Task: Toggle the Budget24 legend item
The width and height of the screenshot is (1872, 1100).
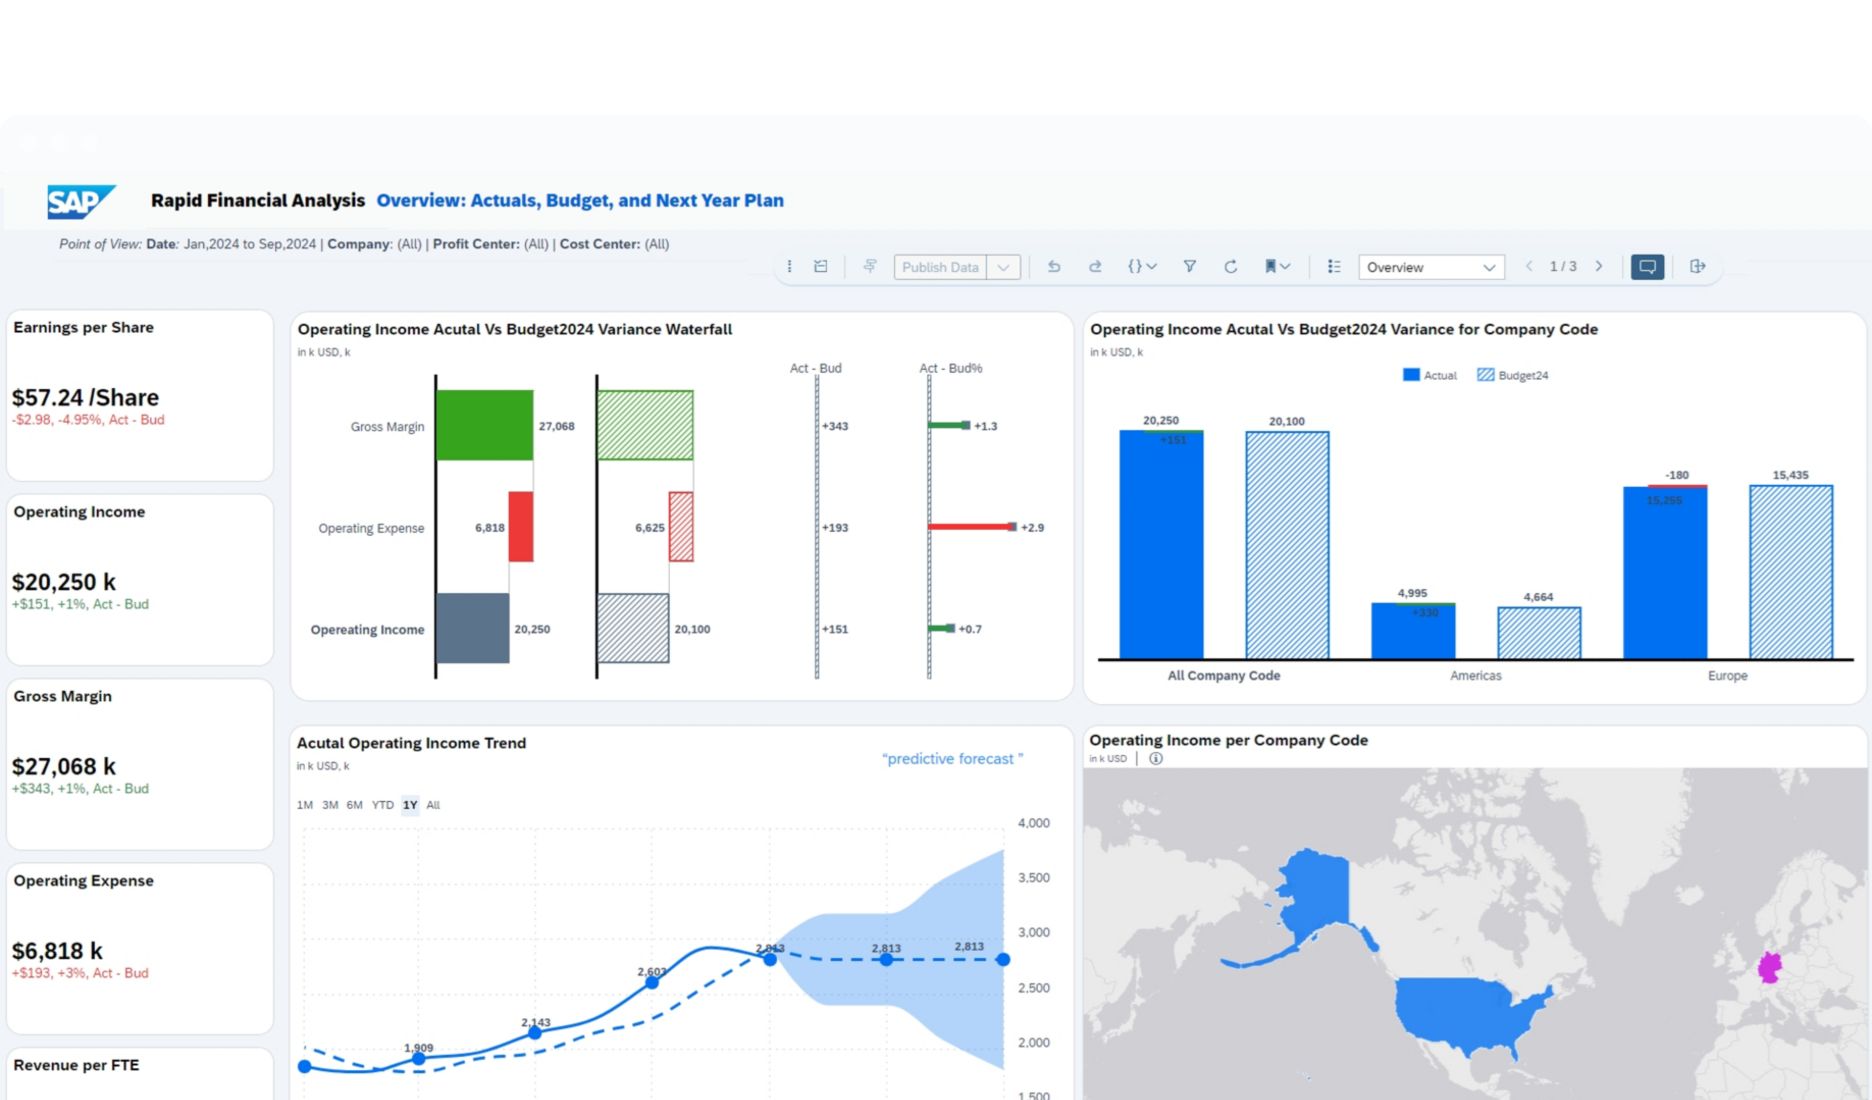Action: (1512, 375)
